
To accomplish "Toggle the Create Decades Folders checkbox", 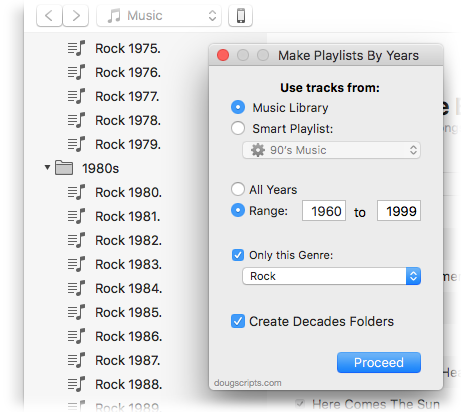I will pyautogui.click(x=238, y=321).
